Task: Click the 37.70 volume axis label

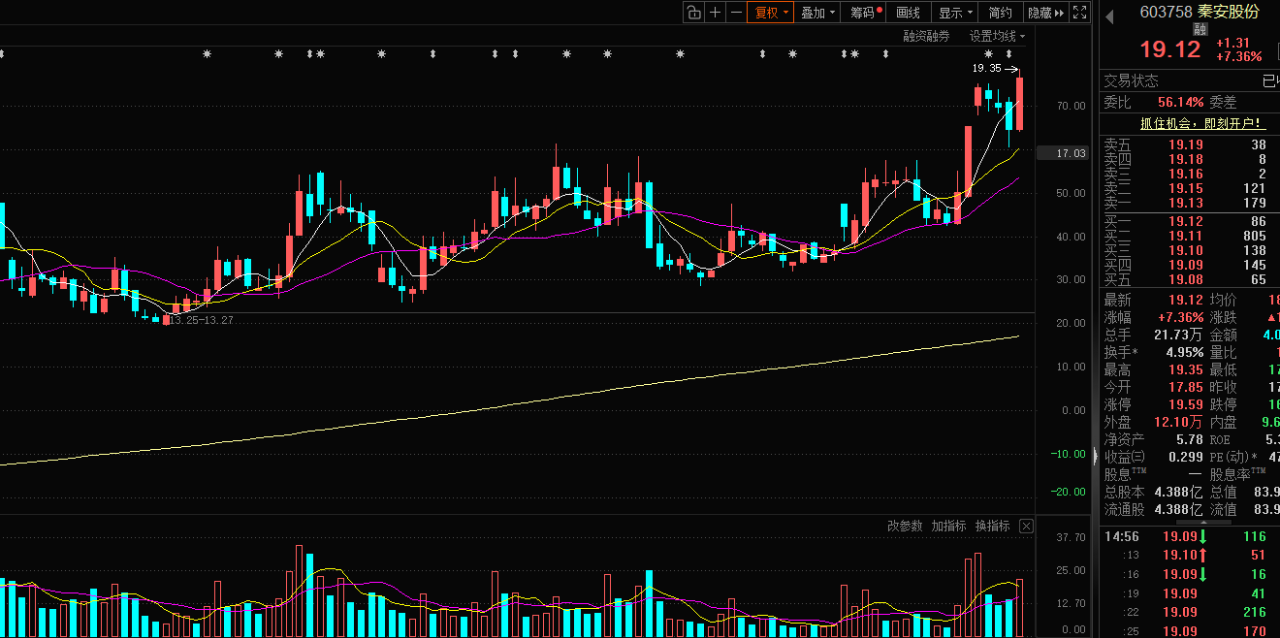Action: tap(1071, 537)
